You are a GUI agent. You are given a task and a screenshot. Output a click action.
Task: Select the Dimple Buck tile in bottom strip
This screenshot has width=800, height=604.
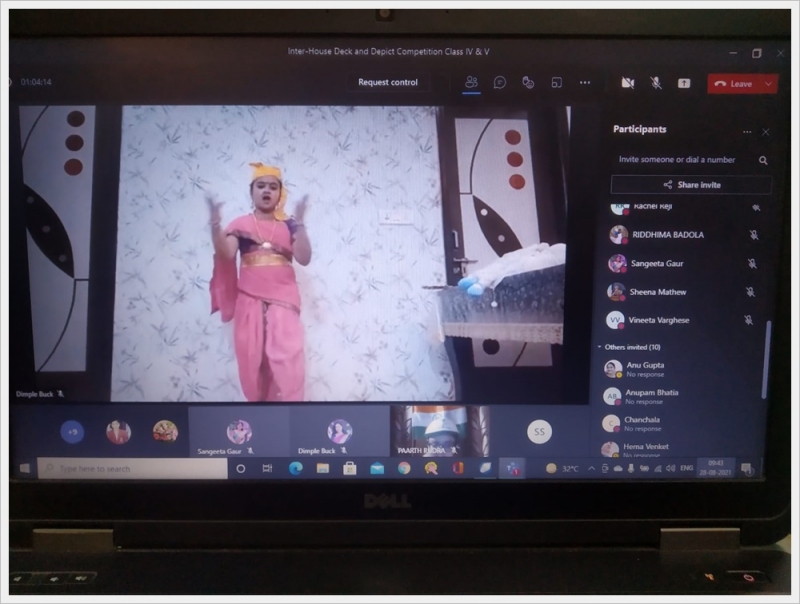click(340, 432)
